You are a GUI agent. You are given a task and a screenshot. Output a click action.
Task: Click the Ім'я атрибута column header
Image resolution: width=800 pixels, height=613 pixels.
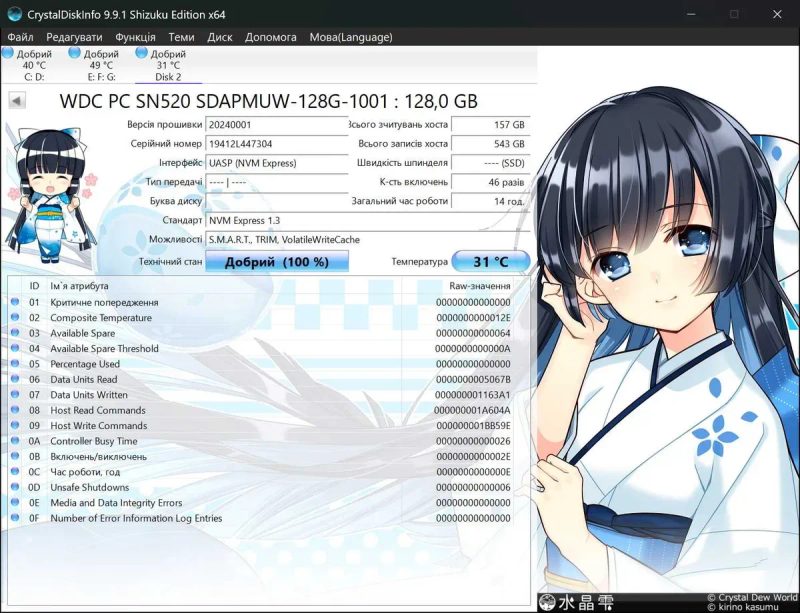[79, 286]
